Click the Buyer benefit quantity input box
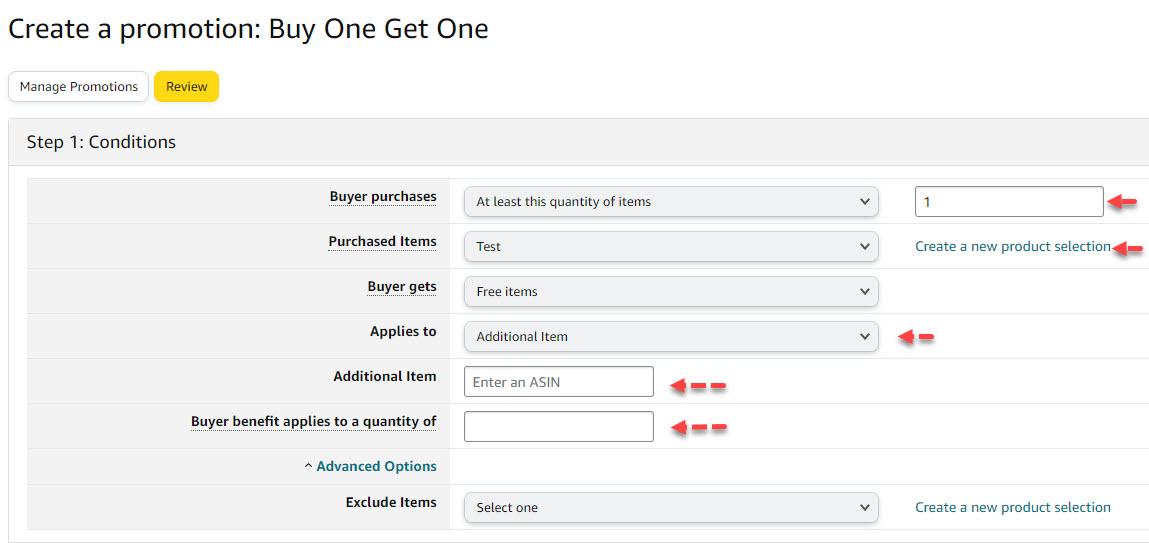Image resolution: width=1149 pixels, height=543 pixels. click(x=558, y=426)
